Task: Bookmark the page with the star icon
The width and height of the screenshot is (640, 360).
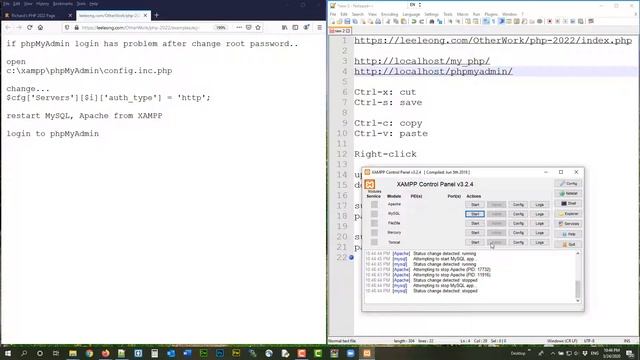Action: pyautogui.click(x=258, y=27)
